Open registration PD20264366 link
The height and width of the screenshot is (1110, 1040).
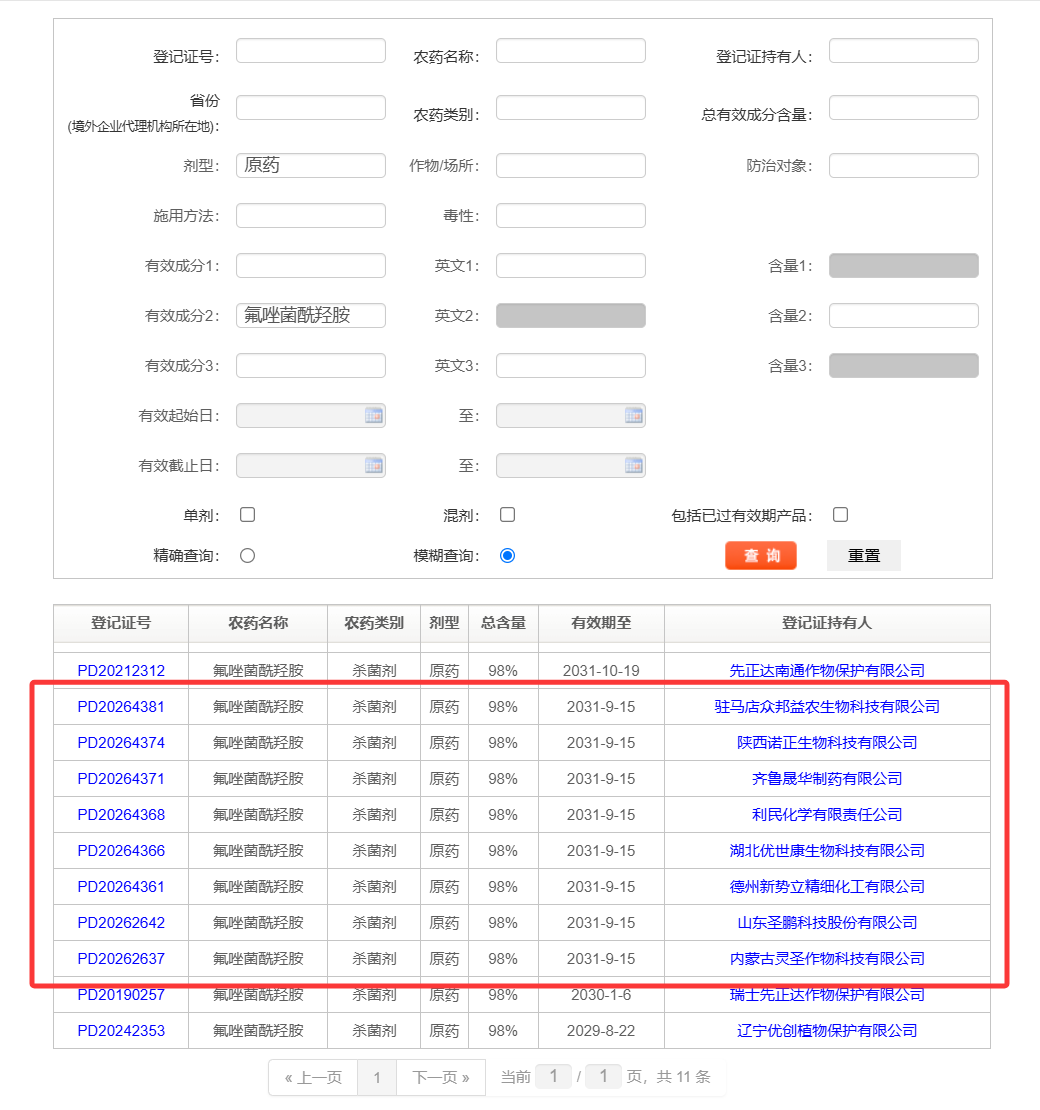pyautogui.click(x=121, y=851)
